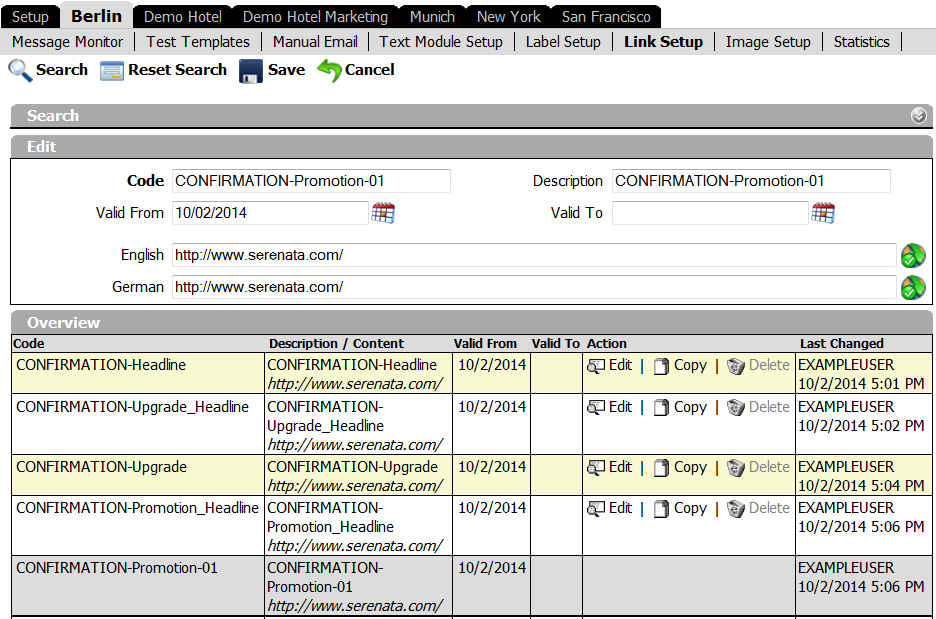Screen dimensions: 936x619
Task: Click 10/2/2014 5:02 PM timestamp
Action: click(x=861, y=426)
